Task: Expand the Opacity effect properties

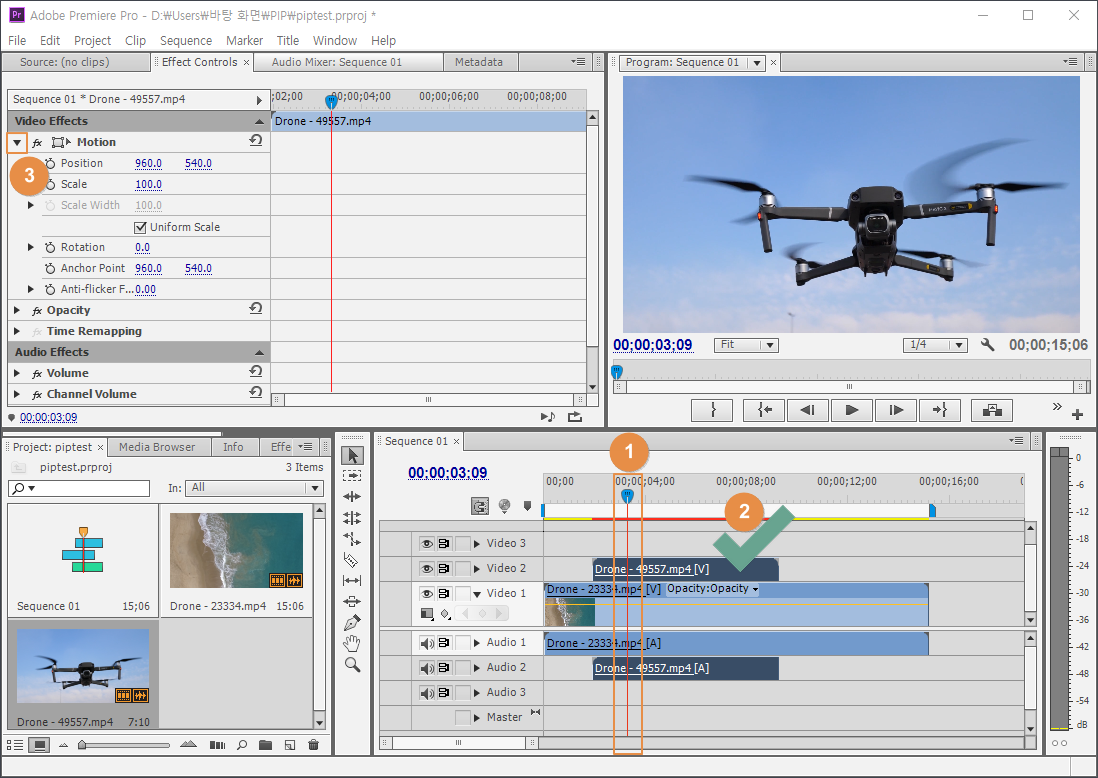Action: click(17, 310)
